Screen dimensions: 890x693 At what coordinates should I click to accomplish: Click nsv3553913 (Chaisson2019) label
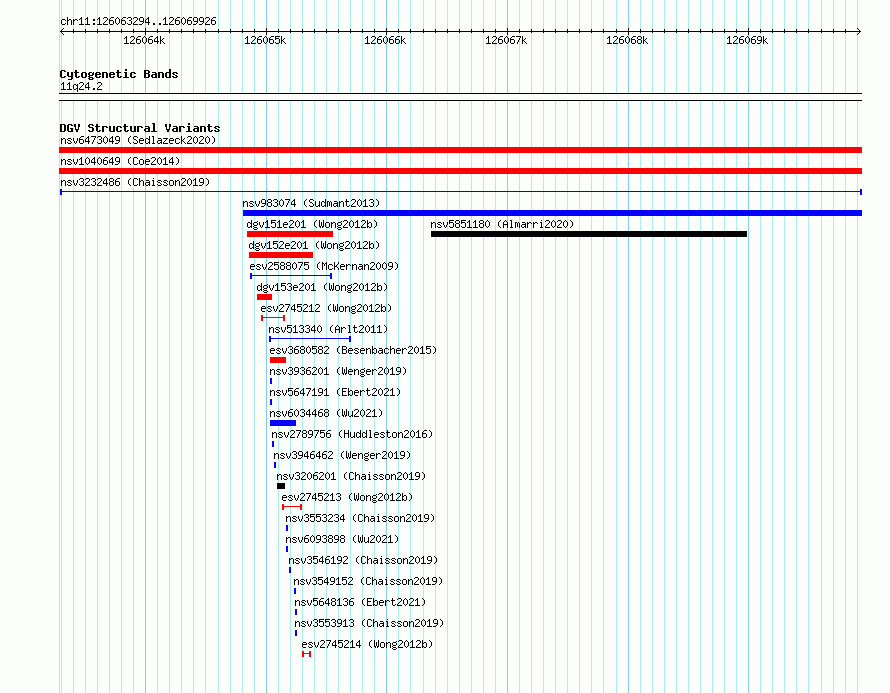[369, 623]
